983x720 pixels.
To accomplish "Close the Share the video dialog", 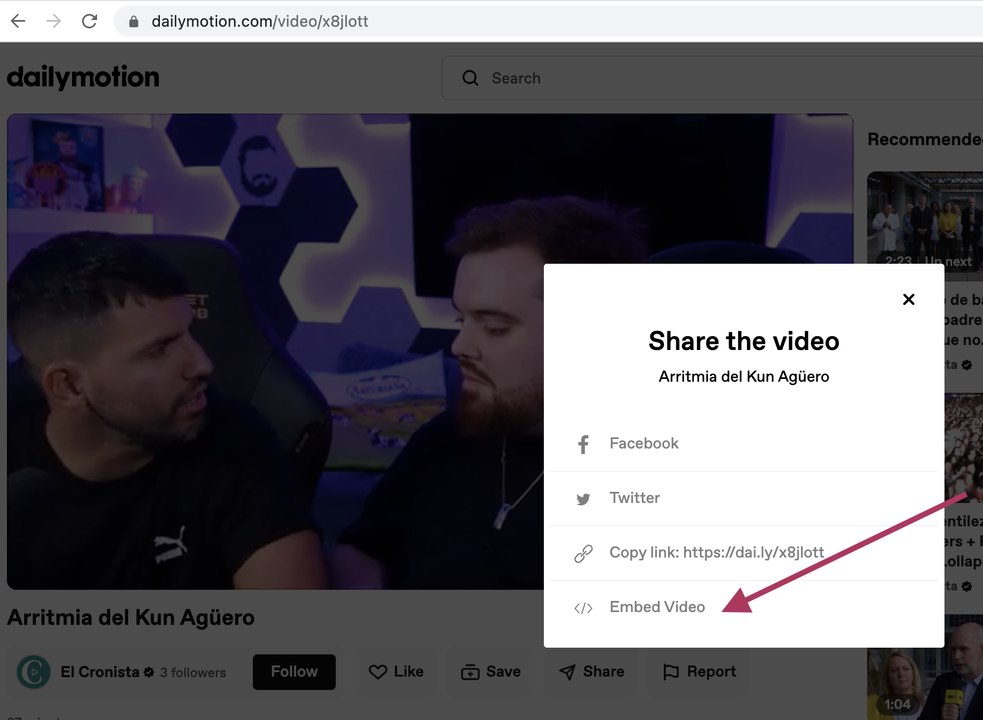I will tap(908, 299).
